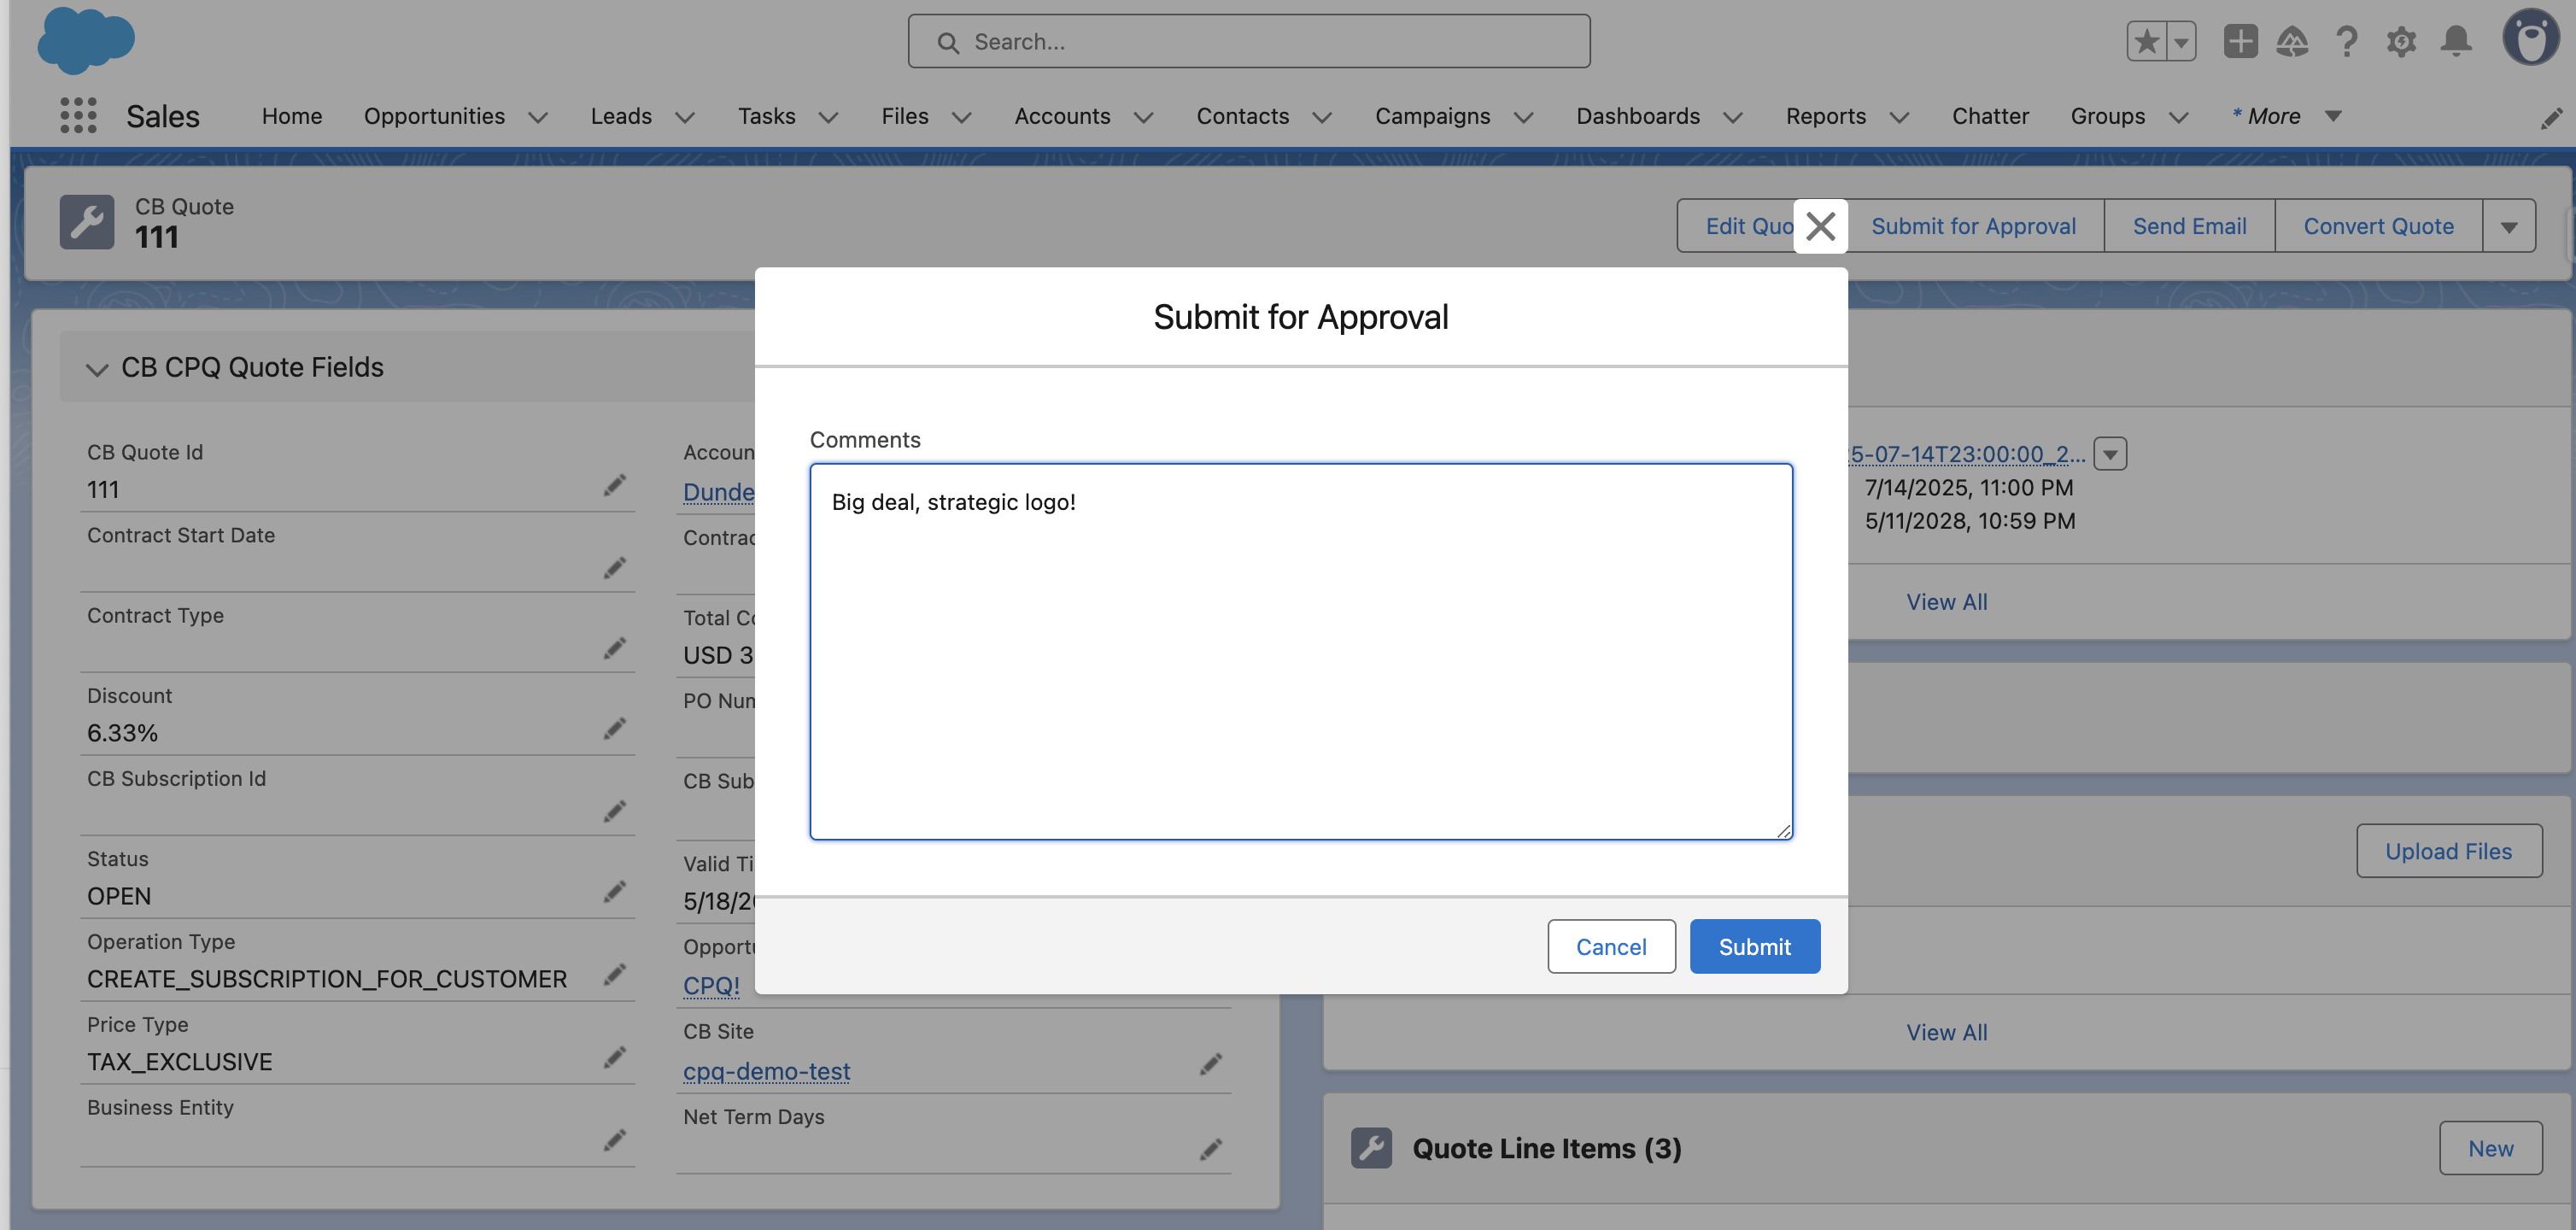Click the Trailhead mountain icon
This screenshot has width=2576, height=1230.
(2293, 41)
